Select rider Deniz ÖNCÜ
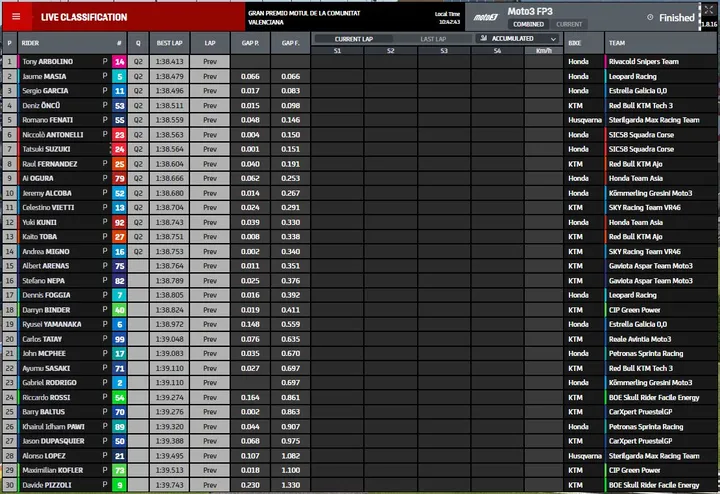 click(x=41, y=106)
